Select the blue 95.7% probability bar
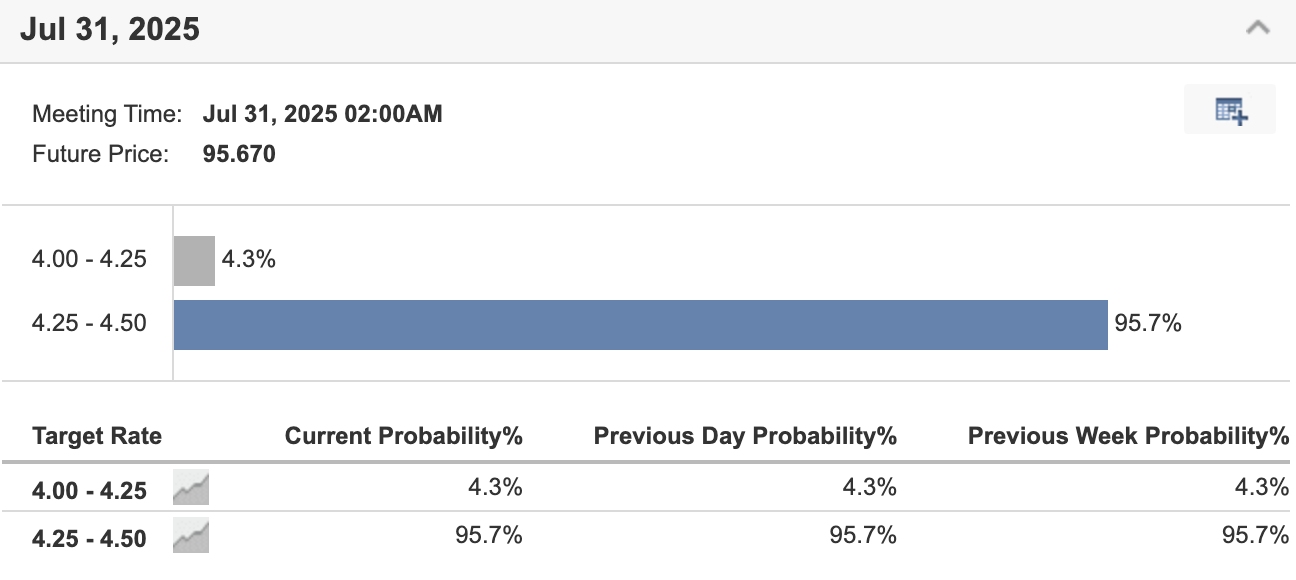Viewport: 1296px width, 580px height. (640, 322)
